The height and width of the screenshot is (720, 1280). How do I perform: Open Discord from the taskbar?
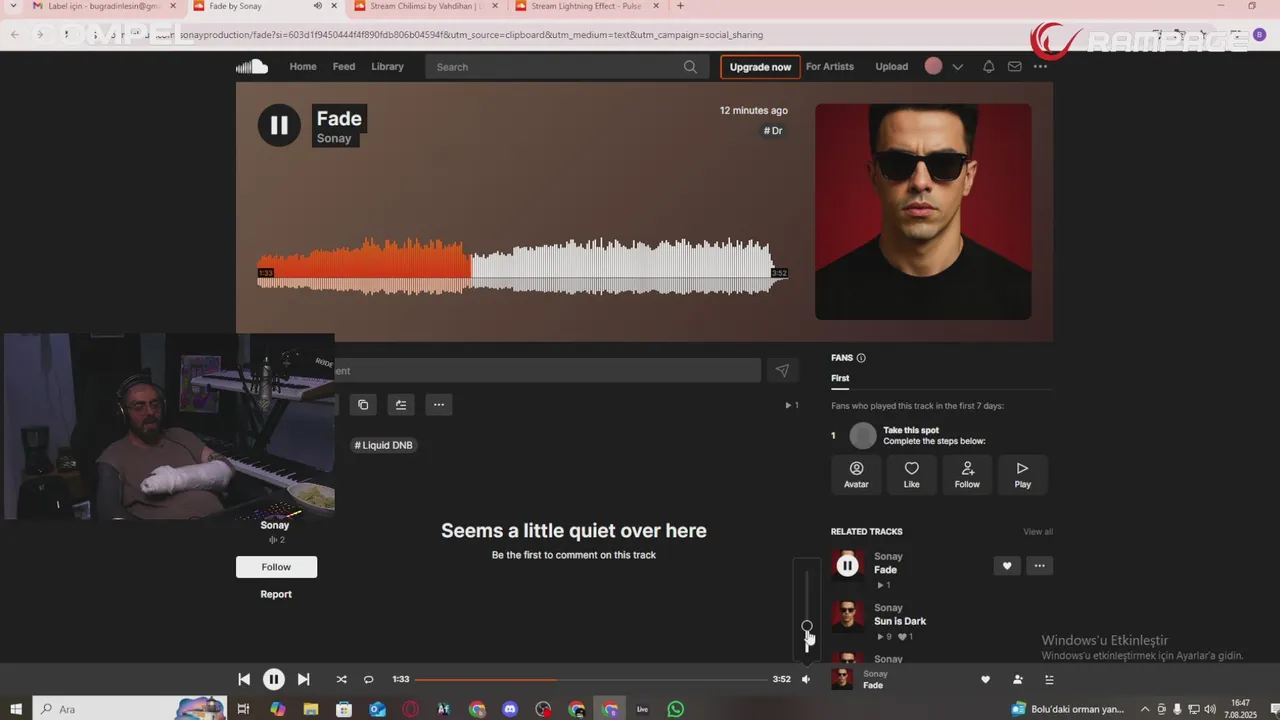[510, 709]
